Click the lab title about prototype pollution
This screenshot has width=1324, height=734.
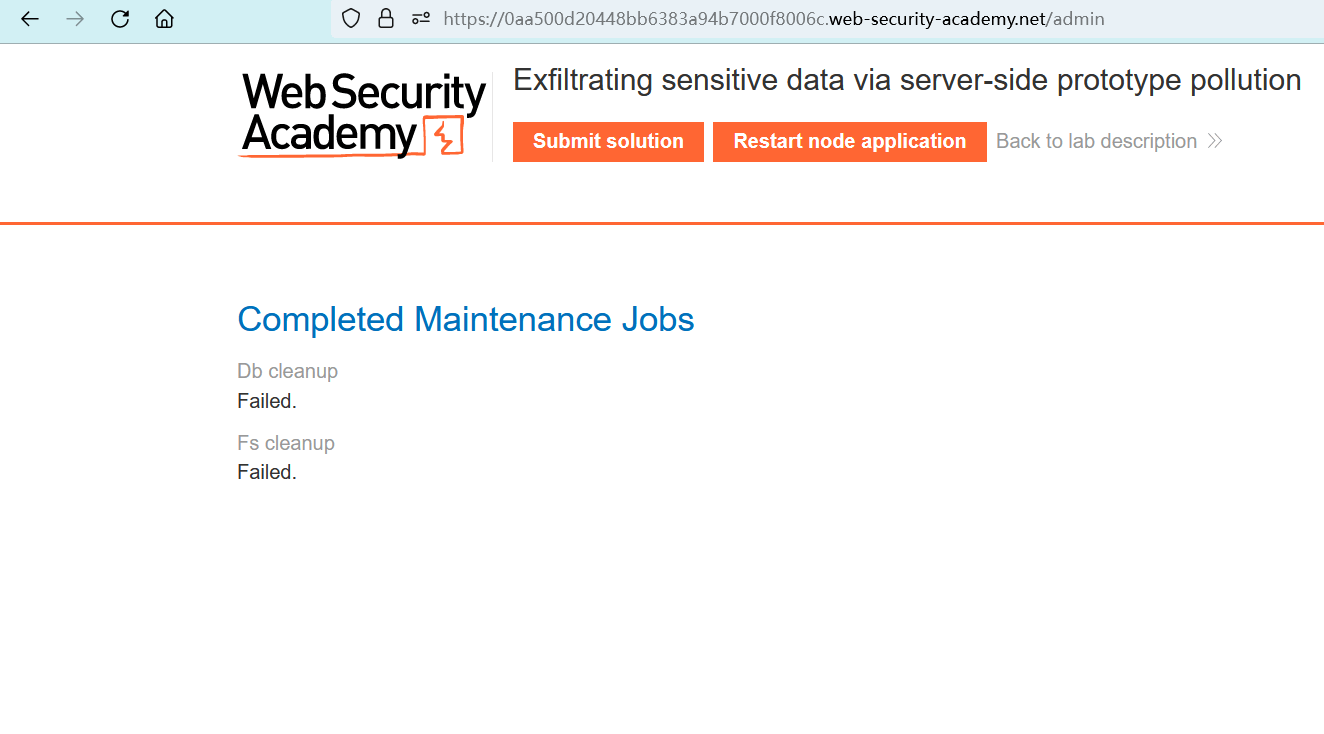[x=907, y=80]
